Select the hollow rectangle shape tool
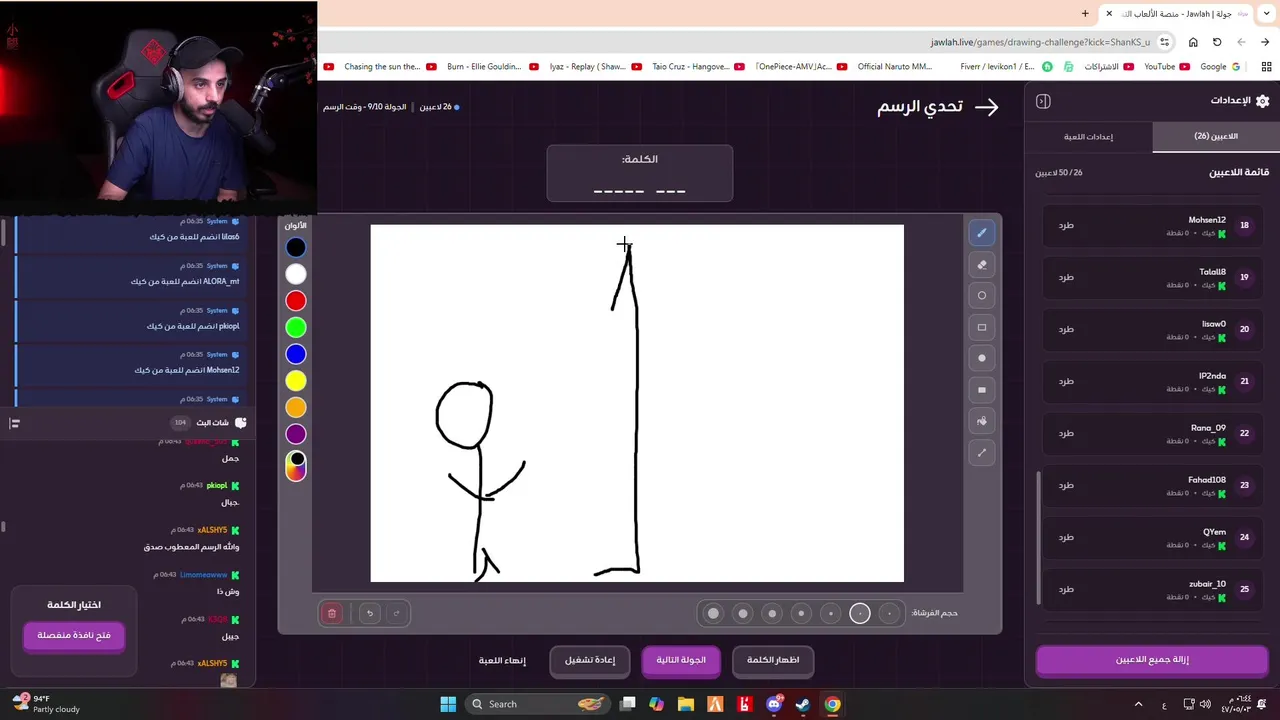This screenshot has width=1280, height=720. point(981,327)
